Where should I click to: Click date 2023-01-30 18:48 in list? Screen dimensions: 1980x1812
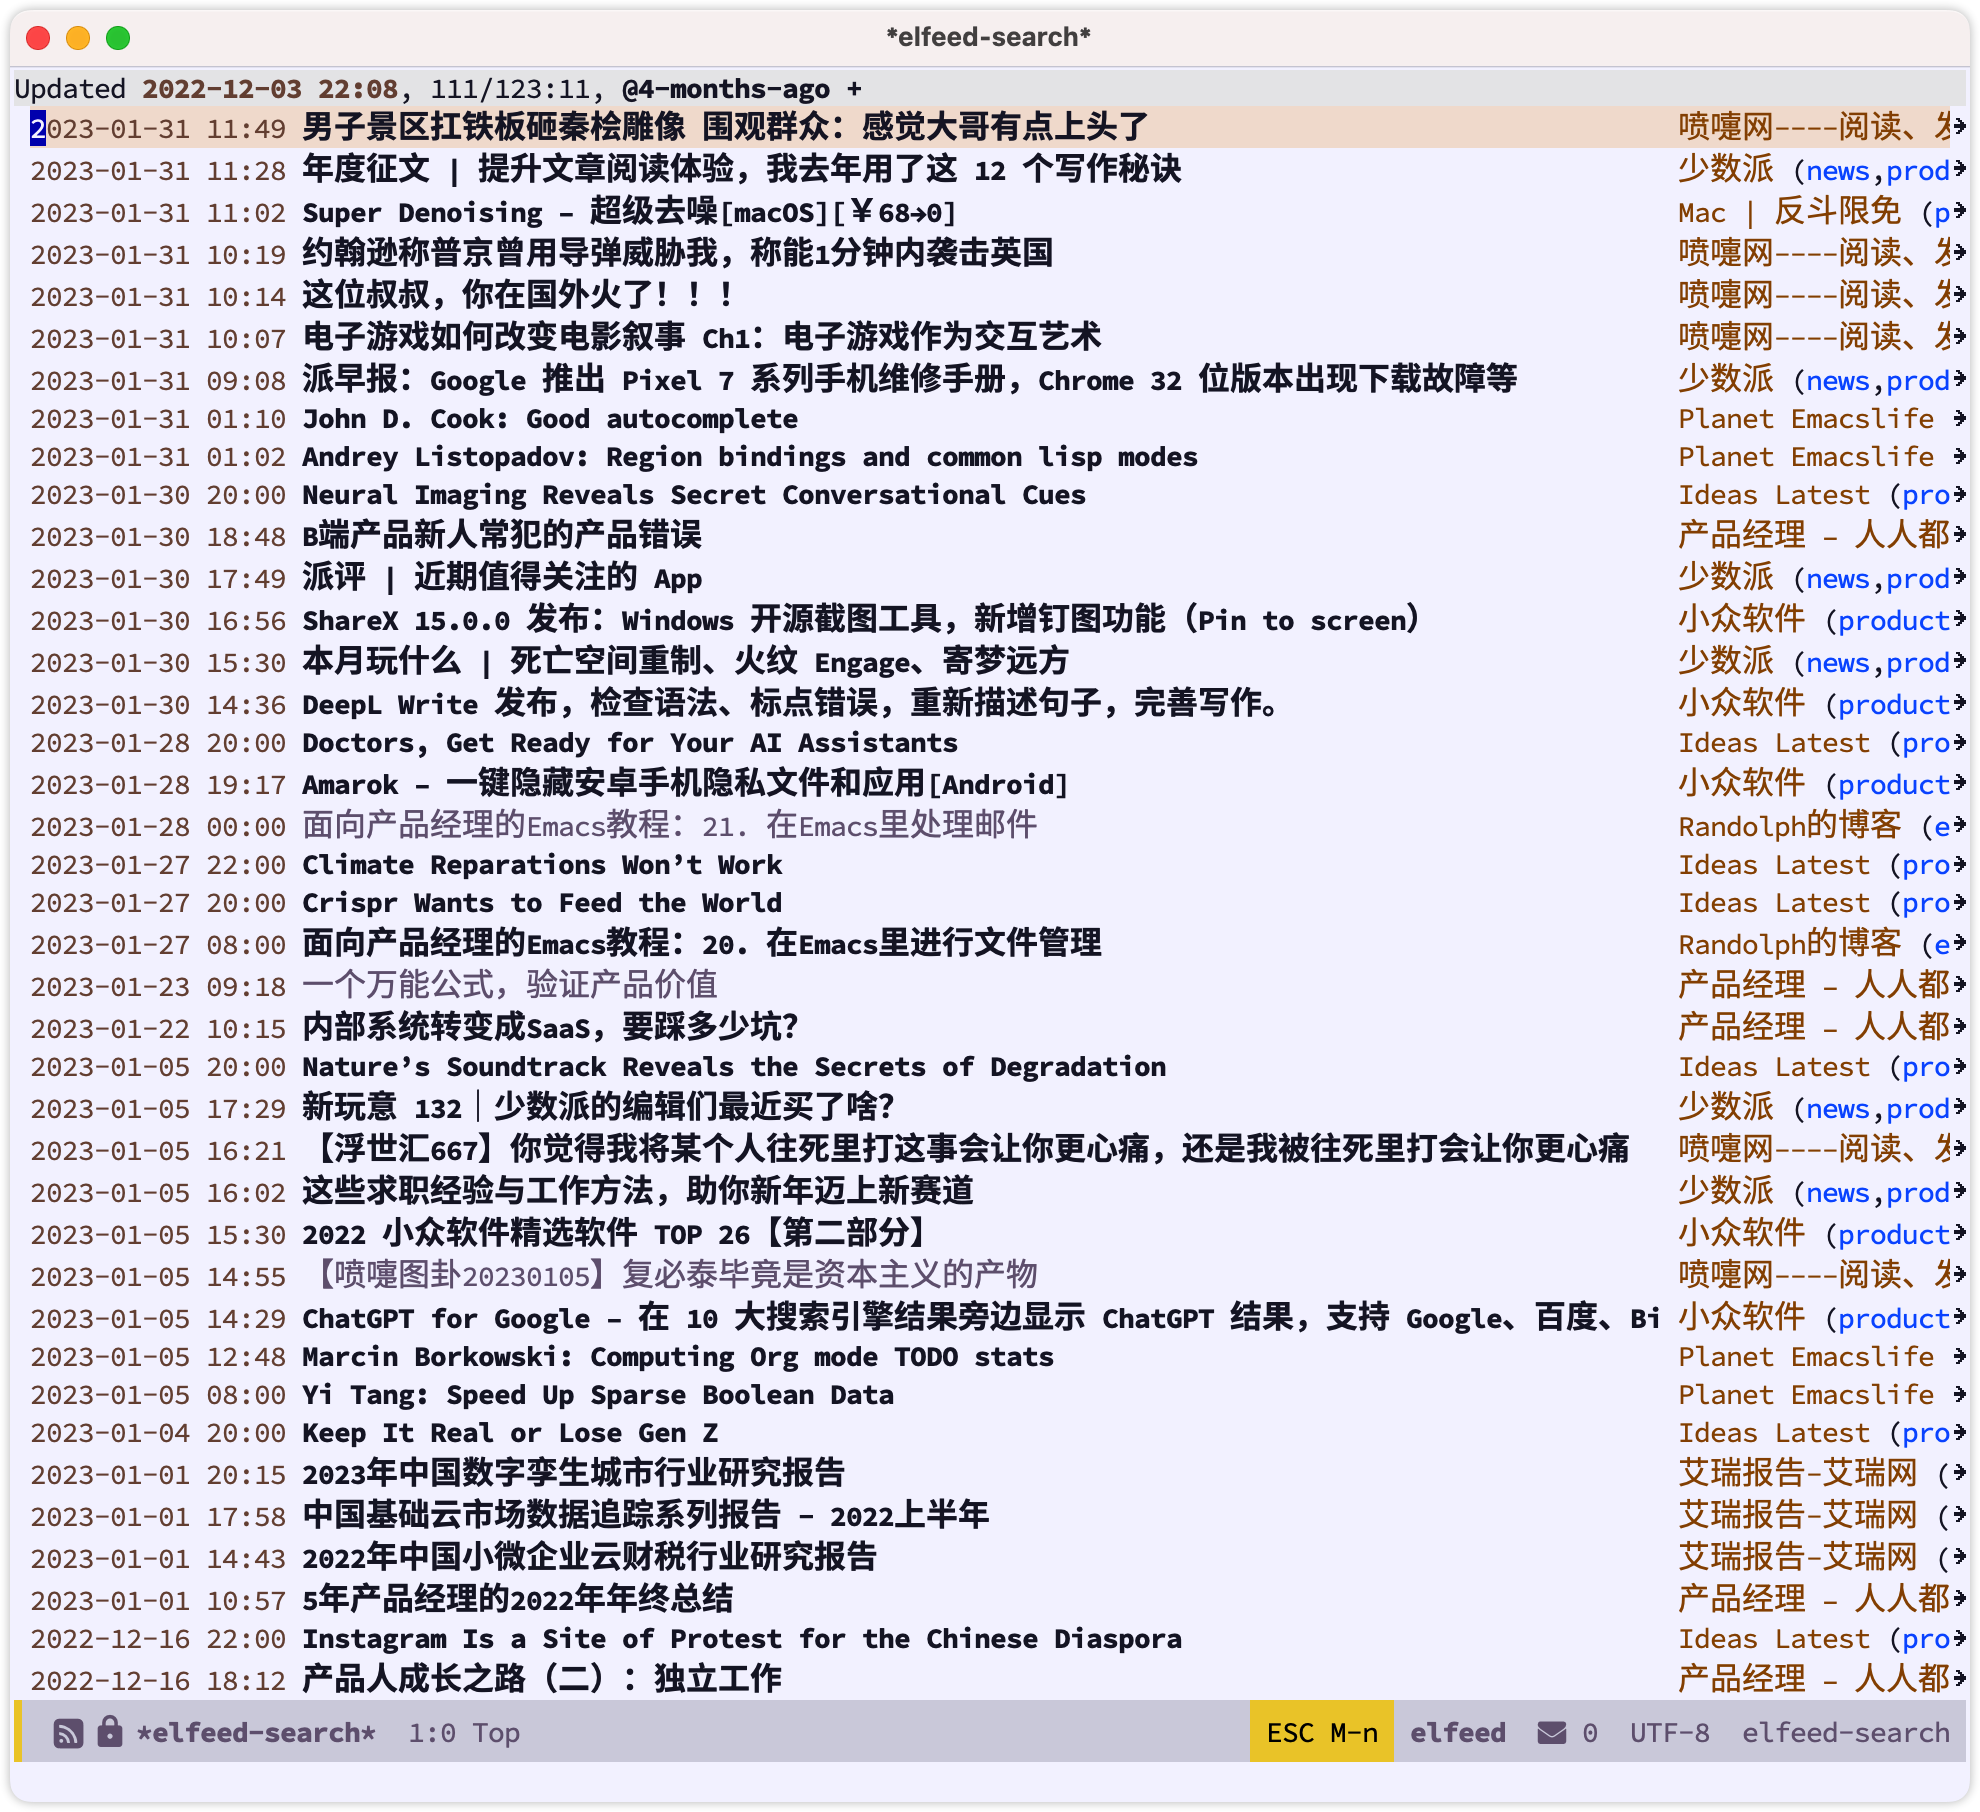click(x=158, y=537)
